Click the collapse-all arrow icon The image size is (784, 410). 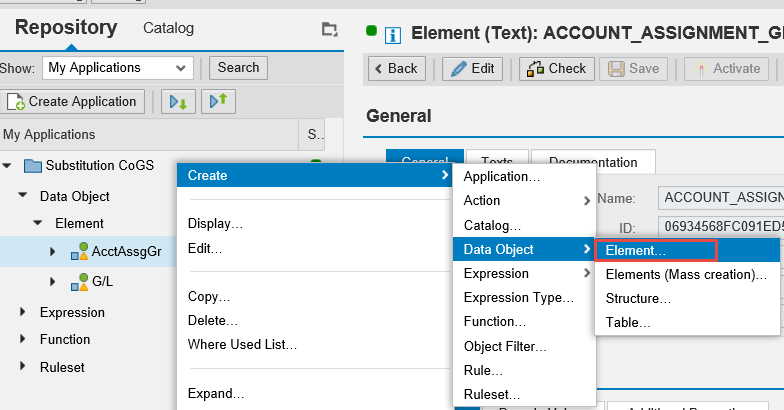coord(219,102)
